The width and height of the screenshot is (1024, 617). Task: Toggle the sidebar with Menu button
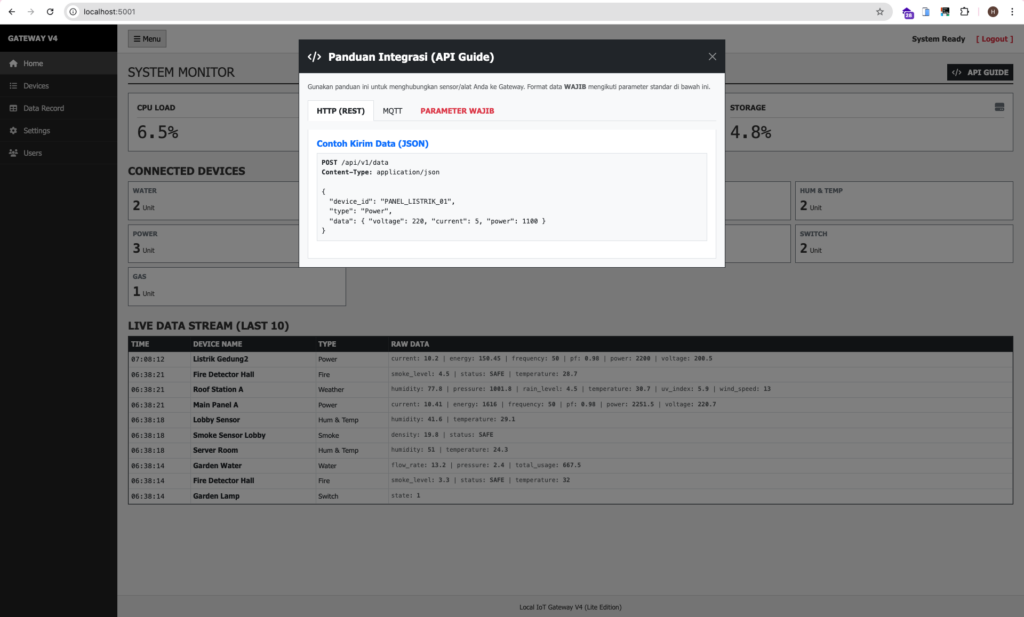147,39
